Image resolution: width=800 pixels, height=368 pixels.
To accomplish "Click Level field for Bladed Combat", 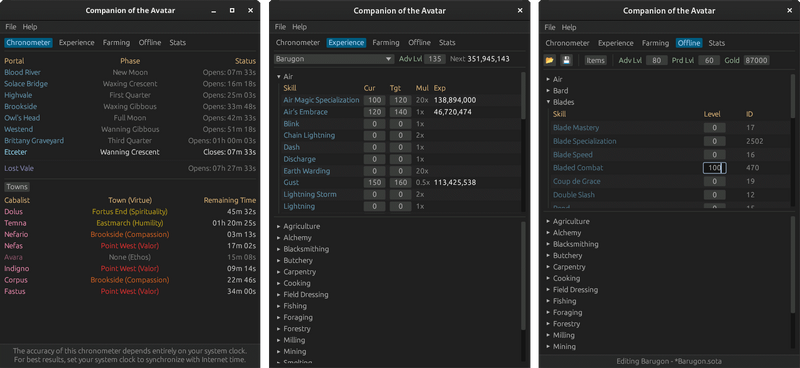I will (714, 167).
